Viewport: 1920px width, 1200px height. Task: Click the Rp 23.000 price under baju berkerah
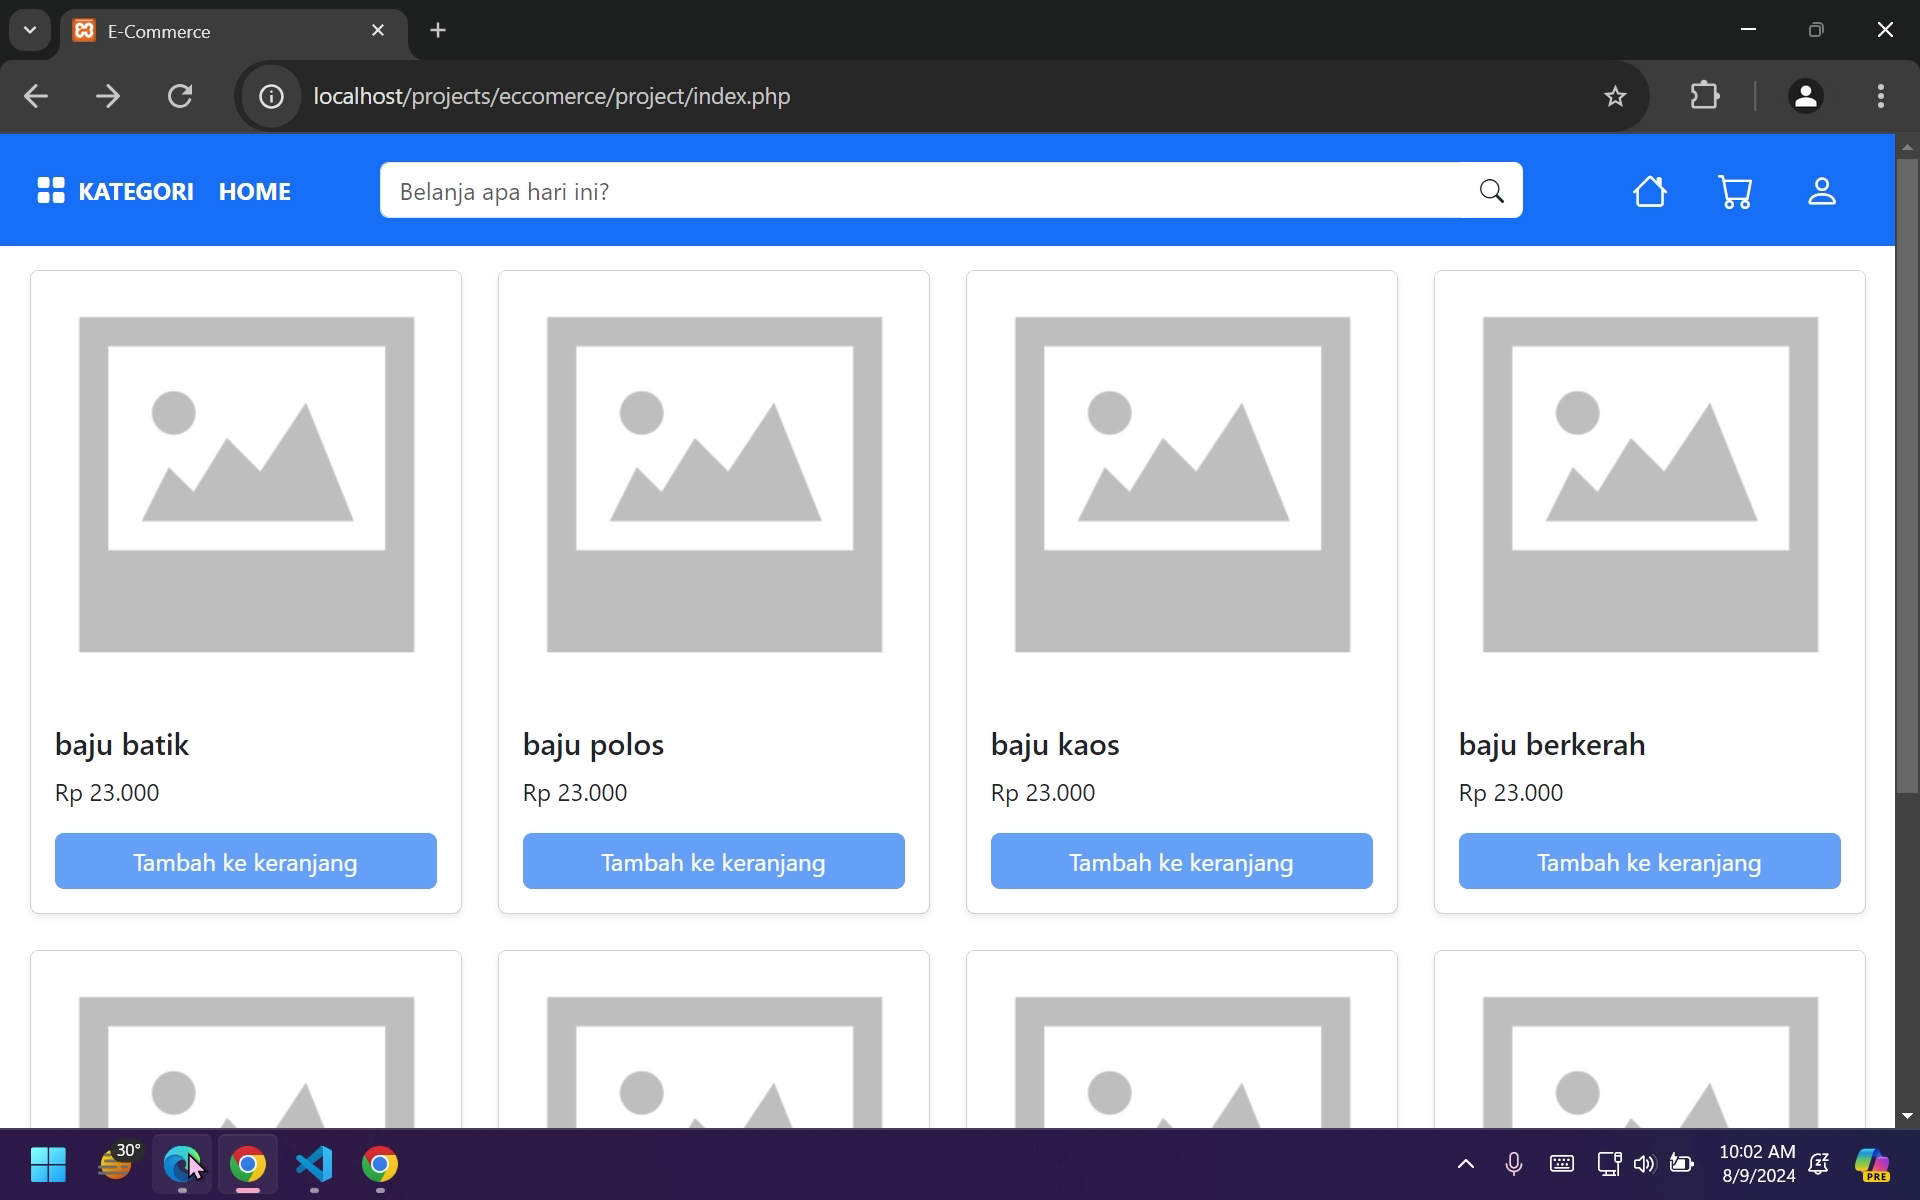[x=1511, y=793]
